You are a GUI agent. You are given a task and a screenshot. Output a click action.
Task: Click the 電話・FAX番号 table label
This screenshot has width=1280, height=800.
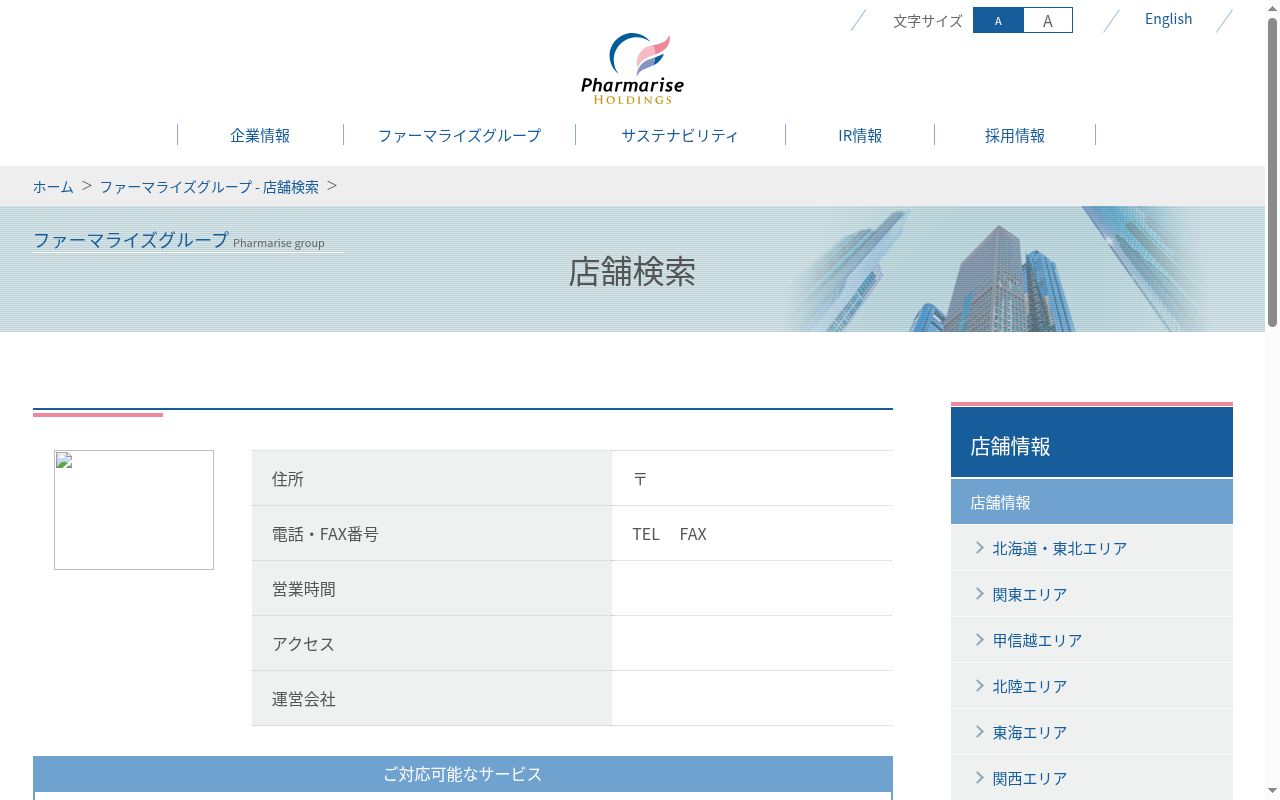tap(325, 534)
